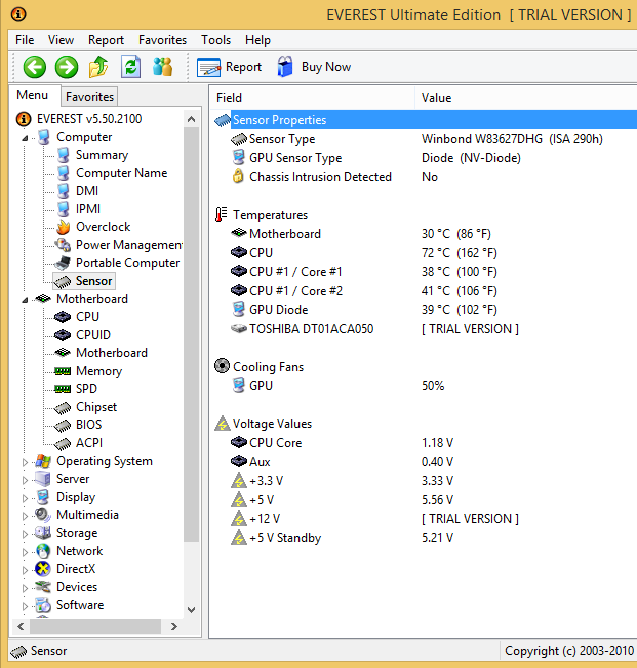Click the Up folder toolbar icon
Image resolution: width=637 pixels, height=668 pixels.
click(99, 67)
